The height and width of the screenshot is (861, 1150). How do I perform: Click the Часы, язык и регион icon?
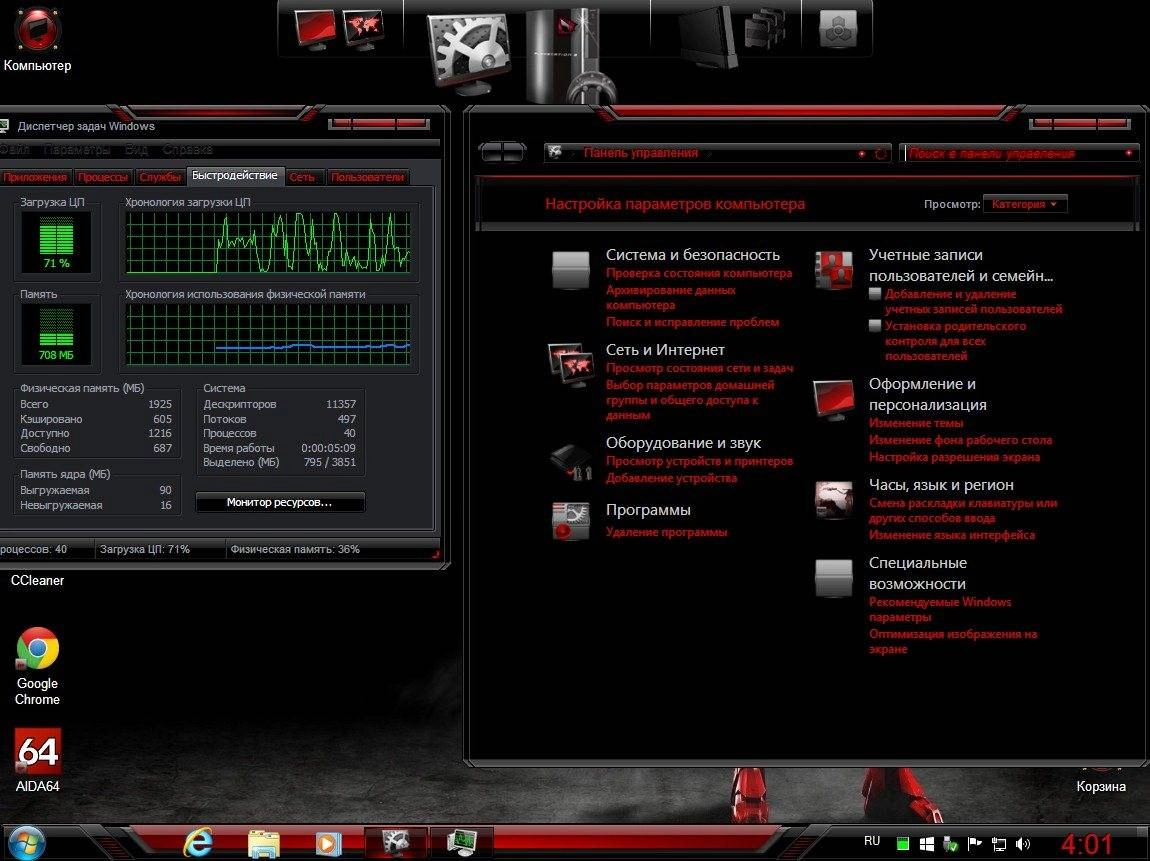point(834,499)
